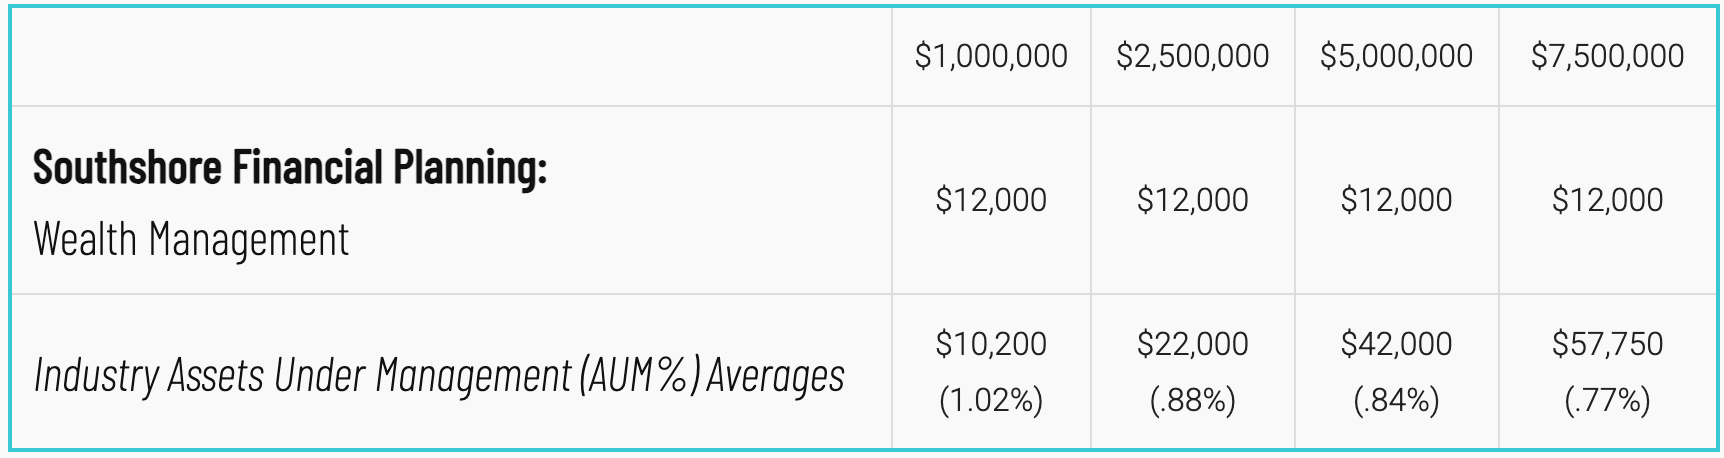
Task: Click the $5,000,000 column header
Action: tap(1396, 56)
